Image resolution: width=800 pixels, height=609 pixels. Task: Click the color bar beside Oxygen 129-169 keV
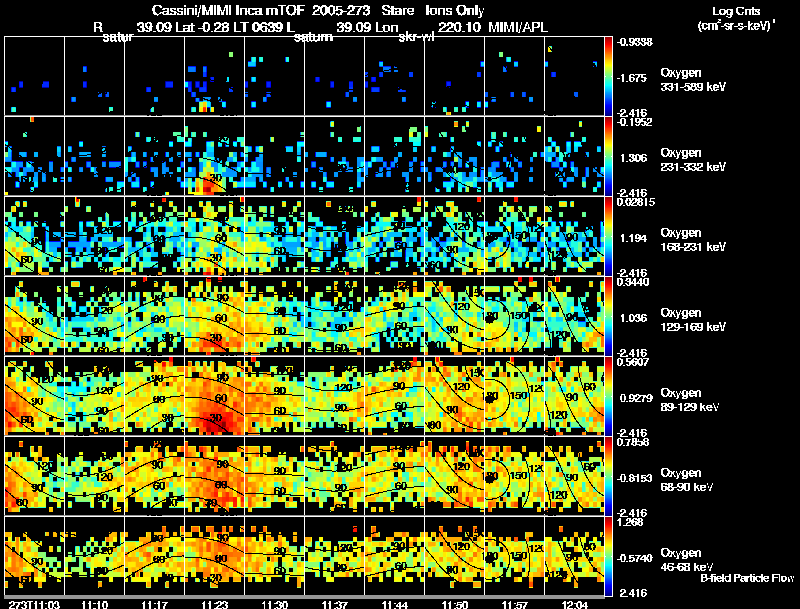pyautogui.click(x=608, y=316)
